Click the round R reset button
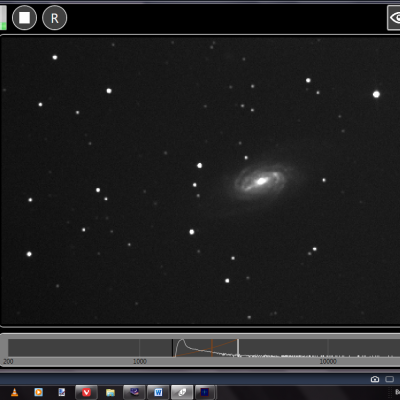 pyautogui.click(x=55, y=18)
